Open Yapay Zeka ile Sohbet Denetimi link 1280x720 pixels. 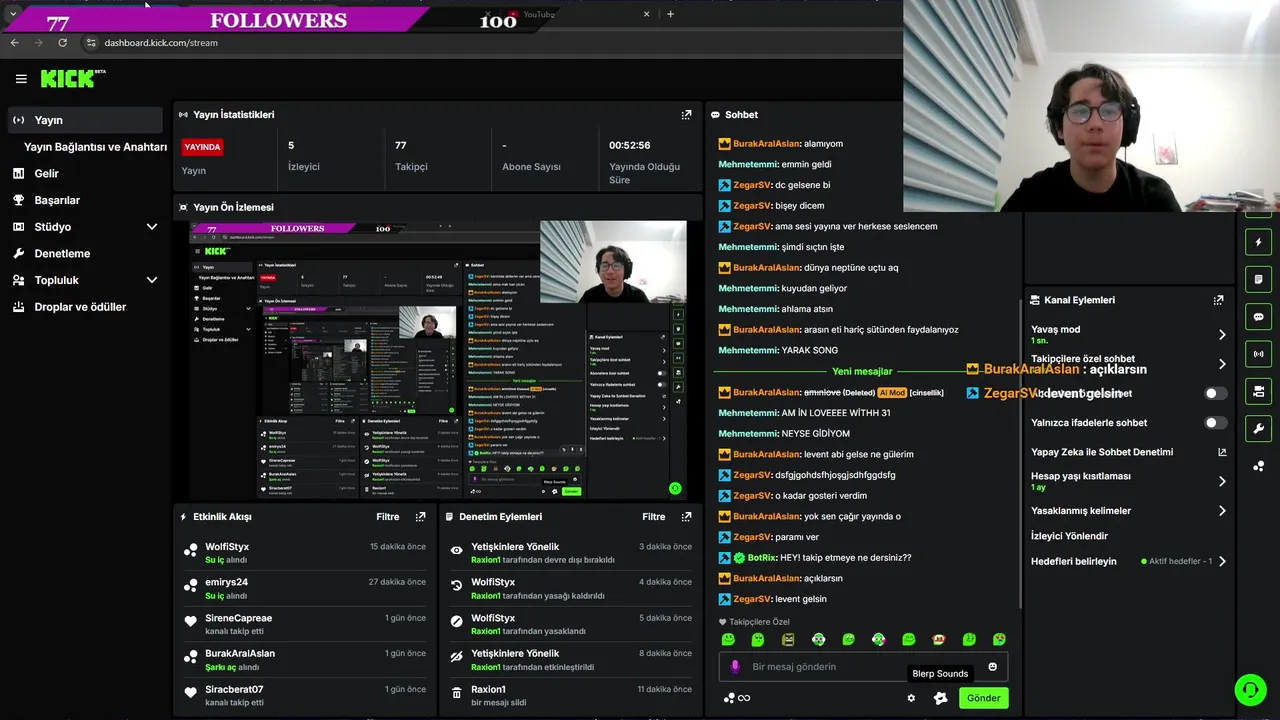coord(1222,452)
